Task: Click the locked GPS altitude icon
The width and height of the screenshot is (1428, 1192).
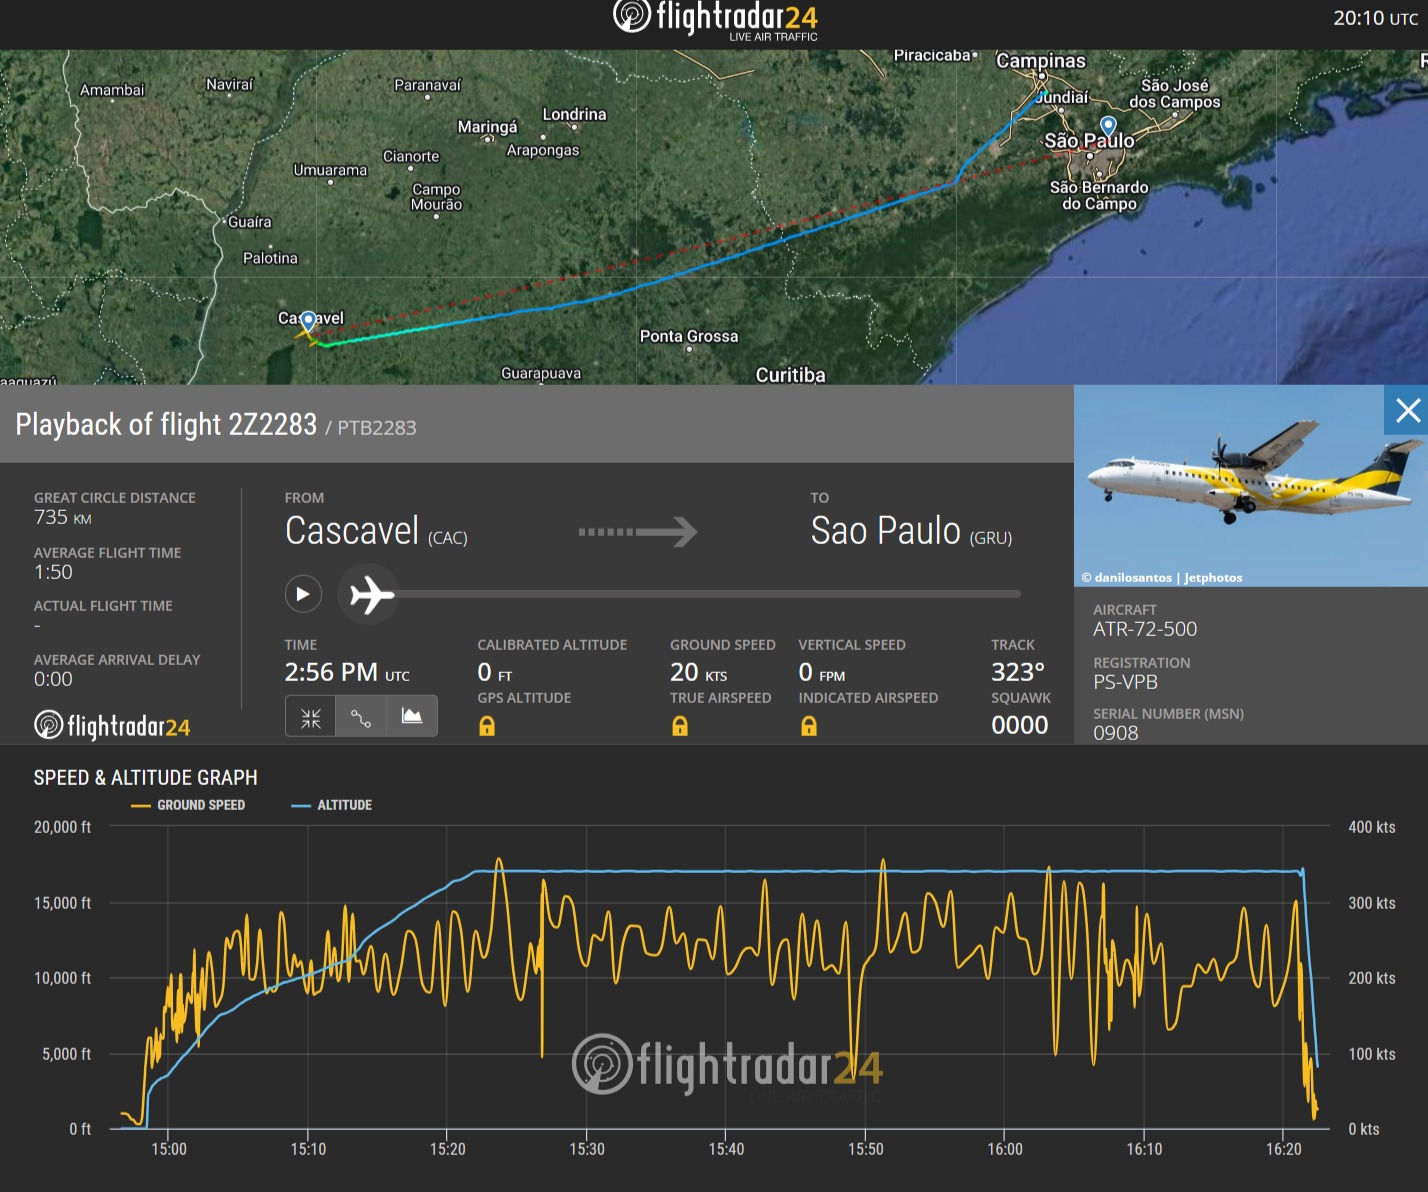Action: click(x=487, y=726)
